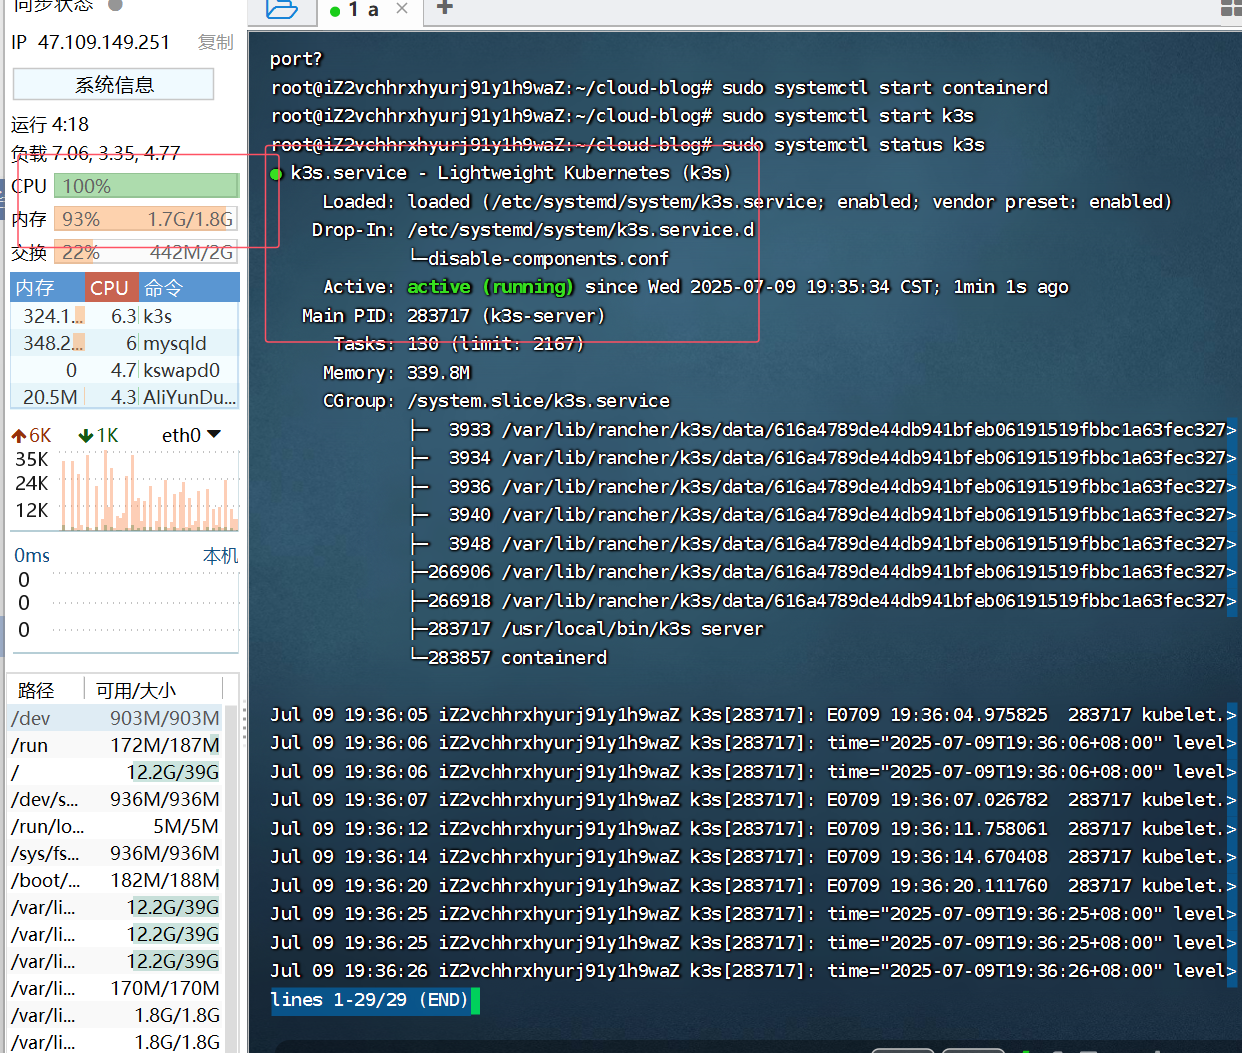Copy the IP address with 复制
The width and height of the screenshot is (1242, 1053).
[215, 42]
